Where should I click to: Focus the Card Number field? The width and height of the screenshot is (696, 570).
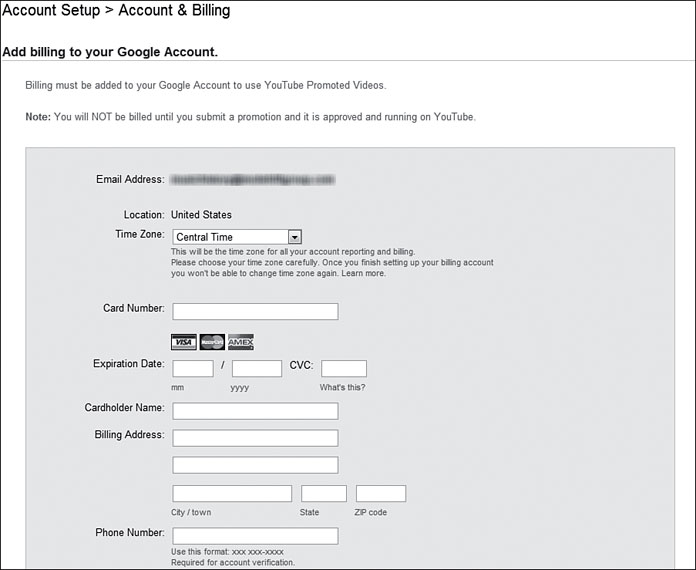pos(255,312)
